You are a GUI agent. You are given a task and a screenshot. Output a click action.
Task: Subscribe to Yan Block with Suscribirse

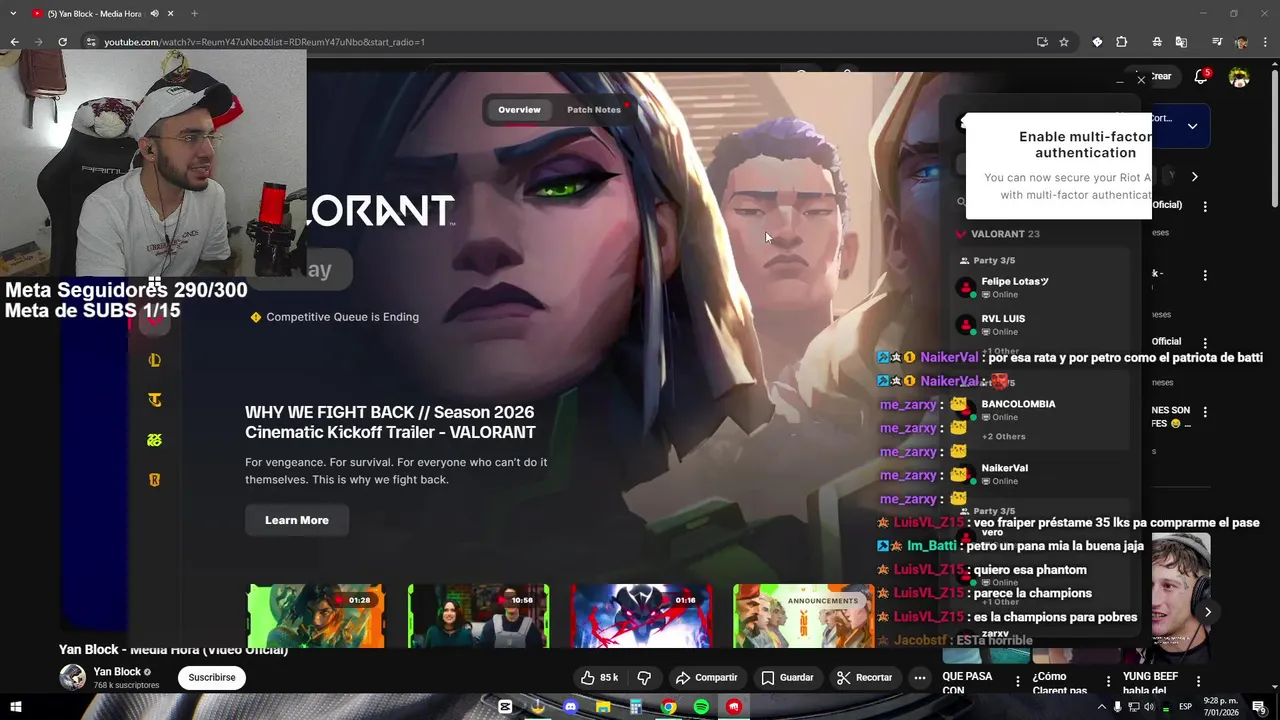click(212, 677)
